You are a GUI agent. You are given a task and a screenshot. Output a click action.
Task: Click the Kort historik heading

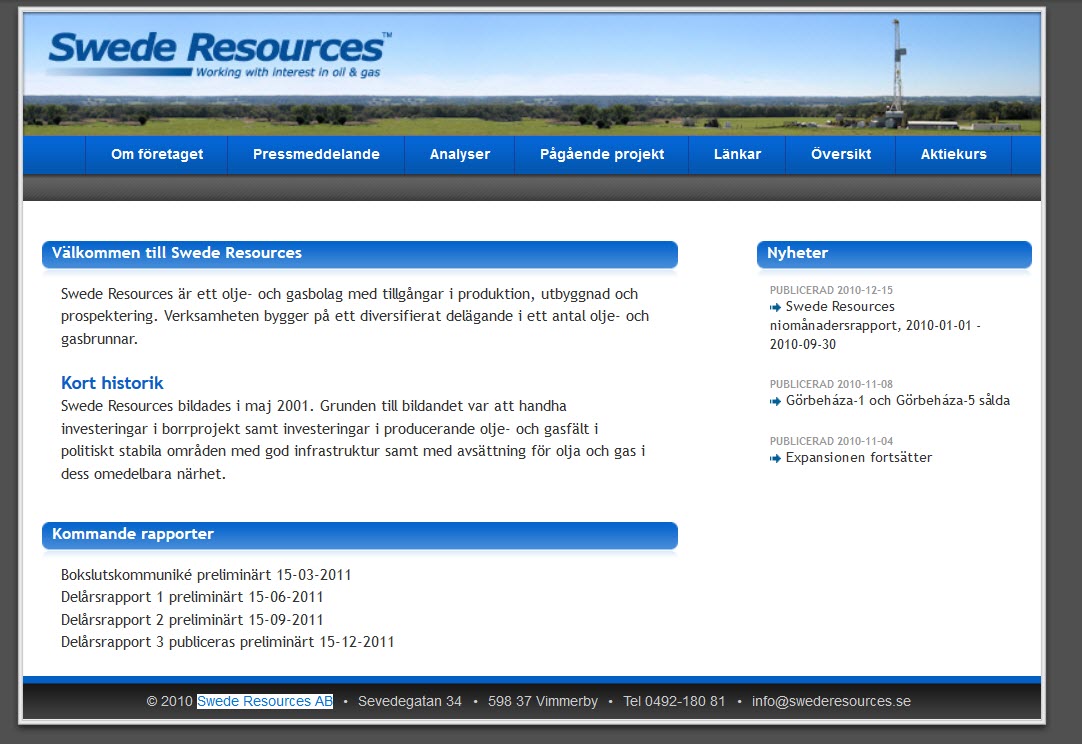pyautogui.click(x=112, y=383)
